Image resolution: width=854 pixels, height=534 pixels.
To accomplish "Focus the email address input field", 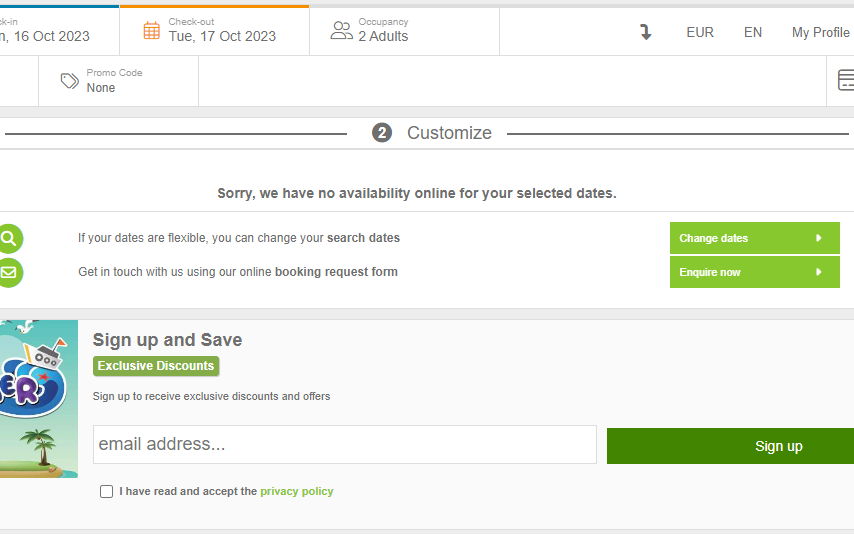I will (x=344, y=444).
